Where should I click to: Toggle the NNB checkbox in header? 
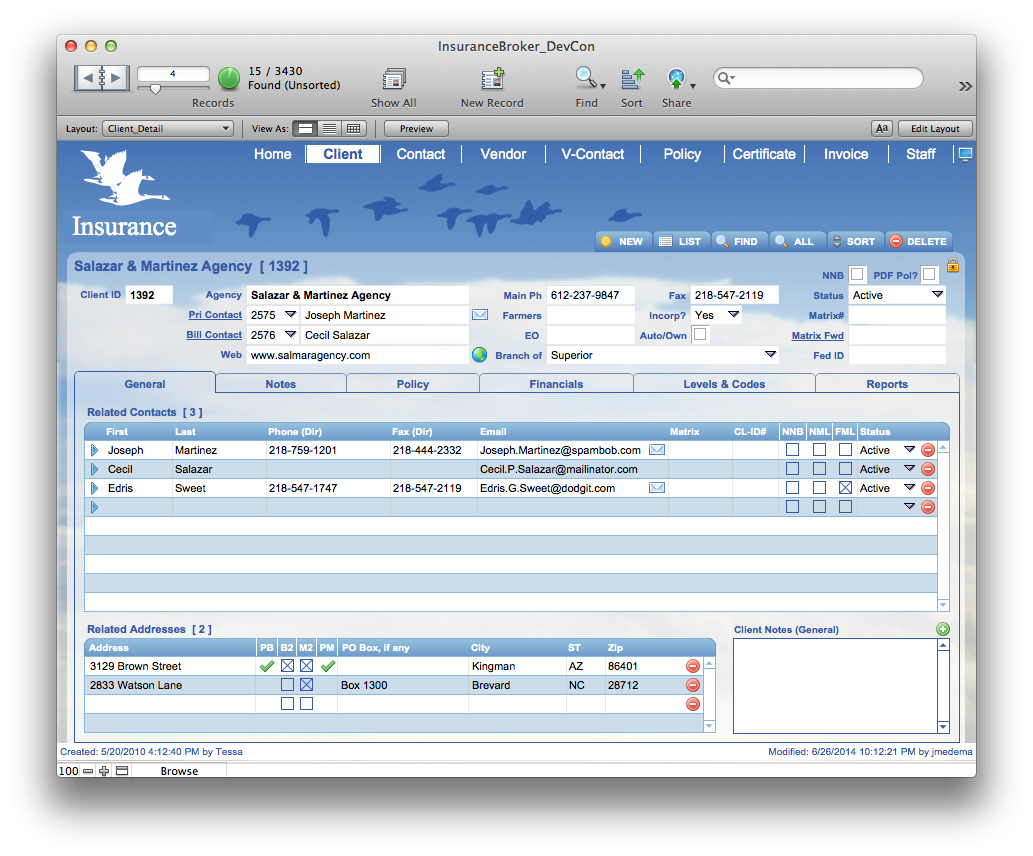click(857, 274)
